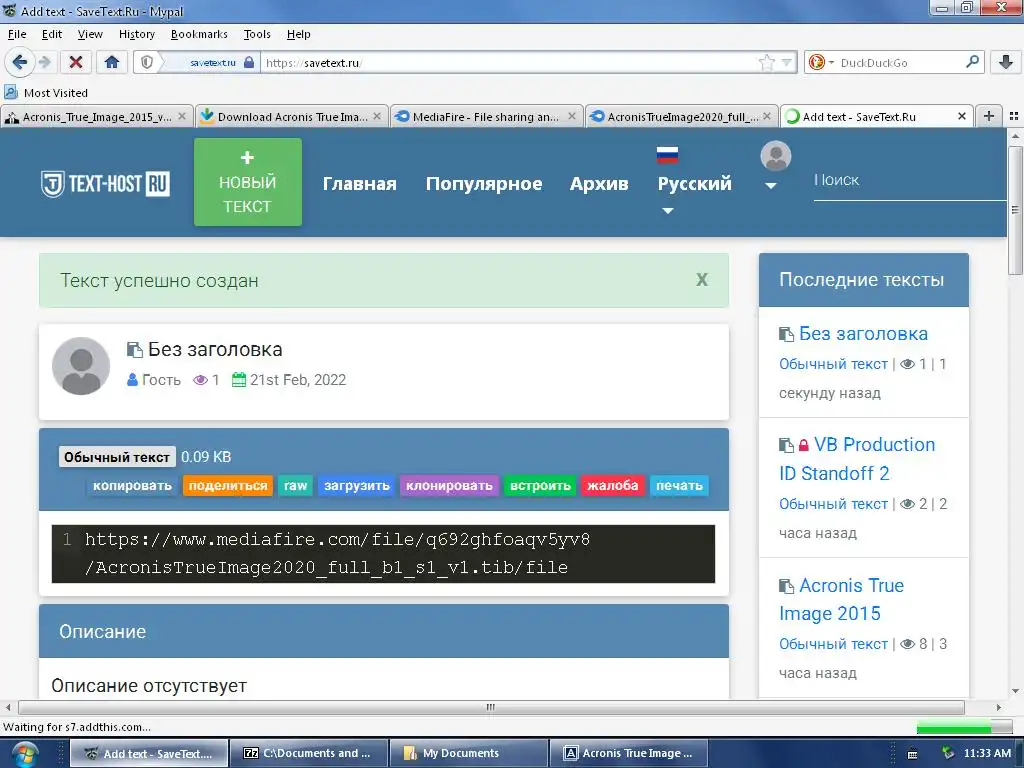The width and height of the screenshot is (1024, 768).
Task: Expand the user account dropdown arrow
Action: [x=771, y=186]
